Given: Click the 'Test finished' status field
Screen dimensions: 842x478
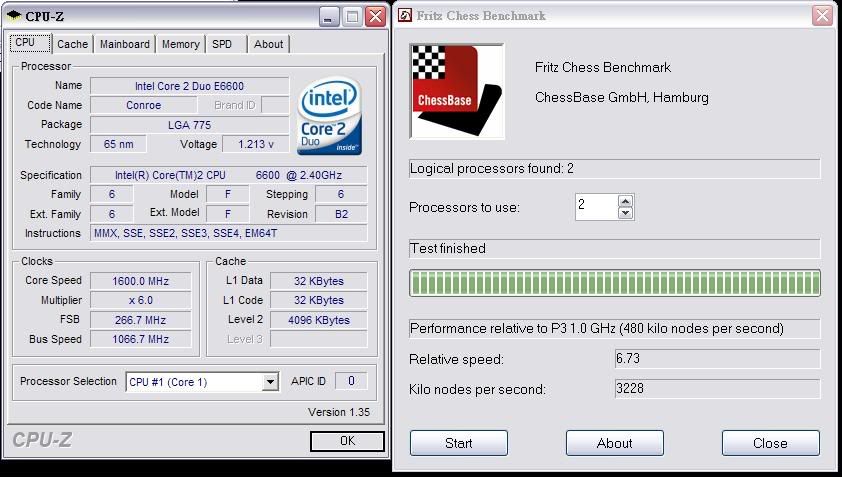Looking at the screenshot, I should [x=615, y=249].
